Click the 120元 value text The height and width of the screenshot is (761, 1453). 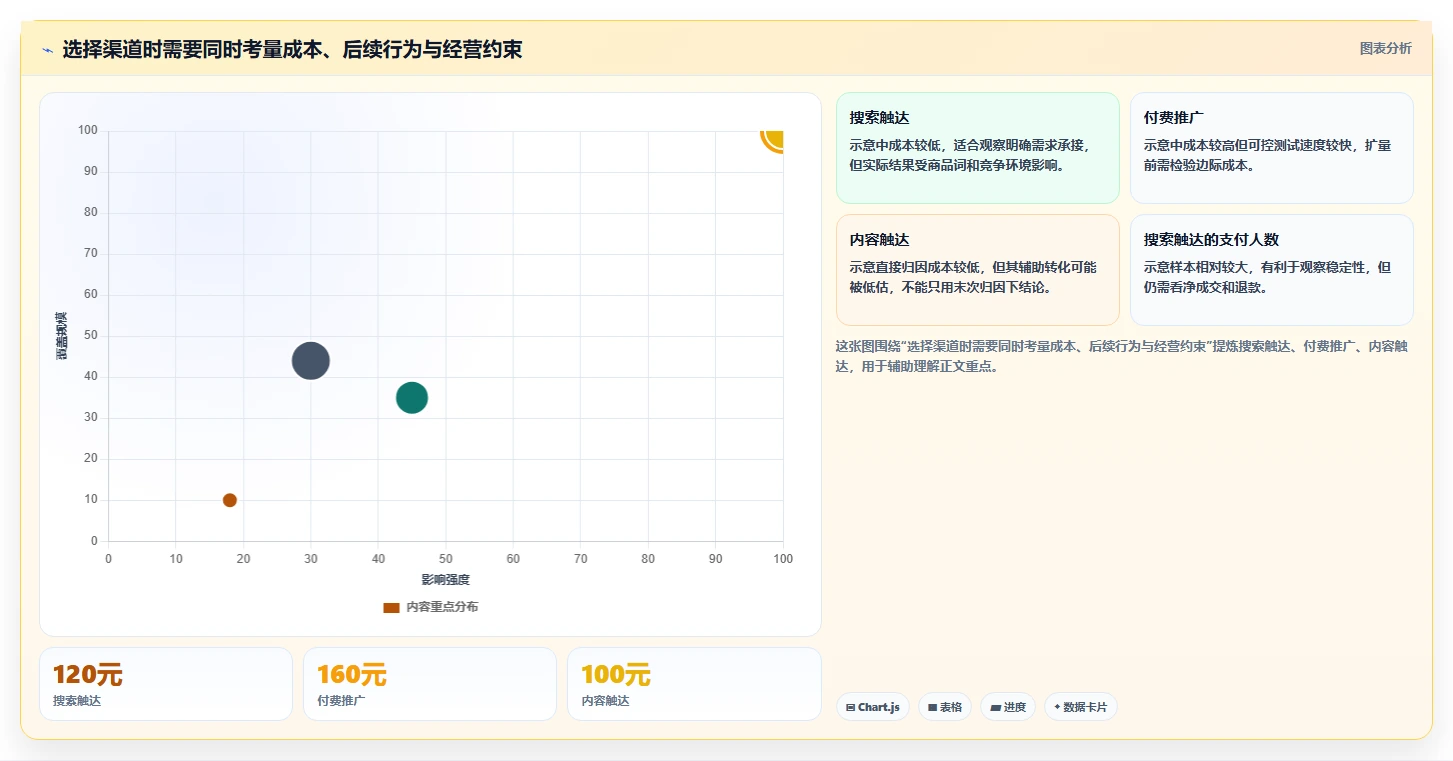click(88, 675)
